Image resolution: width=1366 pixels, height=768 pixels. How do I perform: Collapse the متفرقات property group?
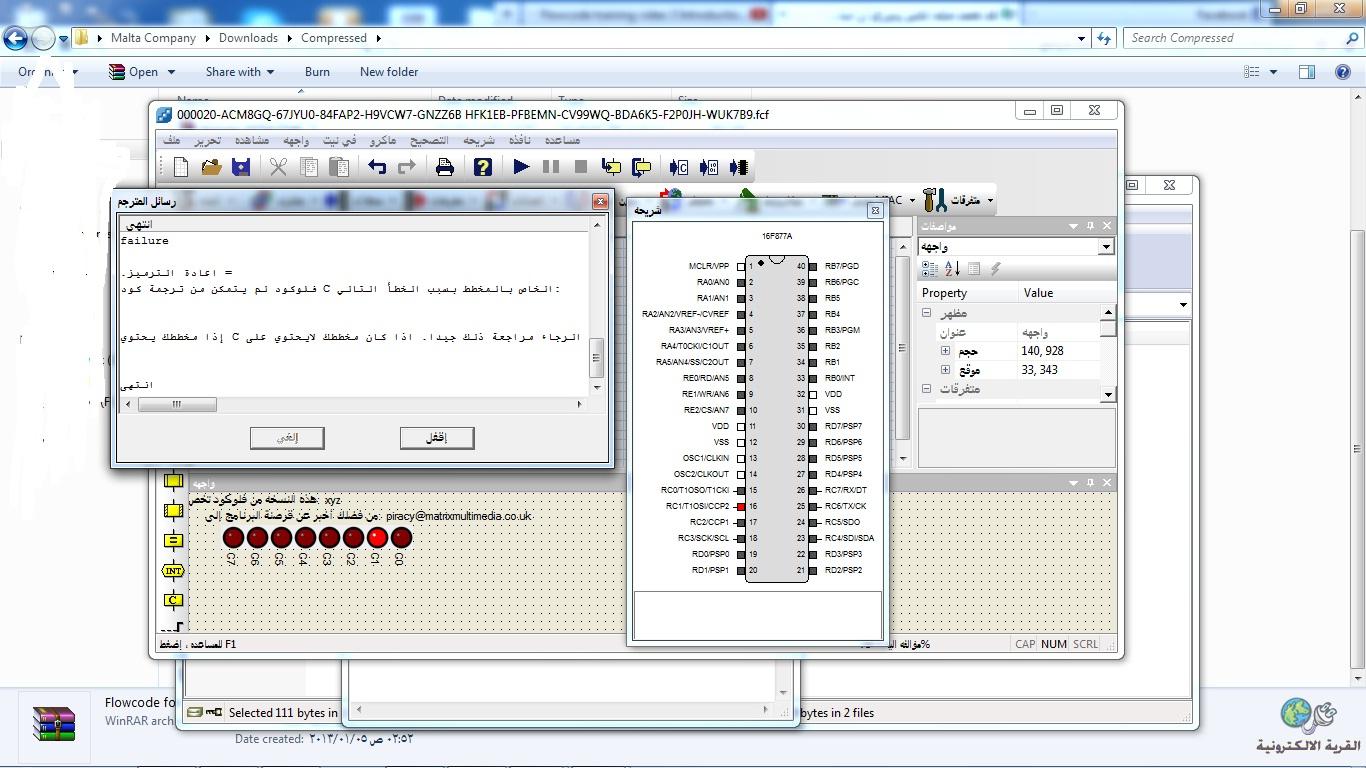(926, 389)
